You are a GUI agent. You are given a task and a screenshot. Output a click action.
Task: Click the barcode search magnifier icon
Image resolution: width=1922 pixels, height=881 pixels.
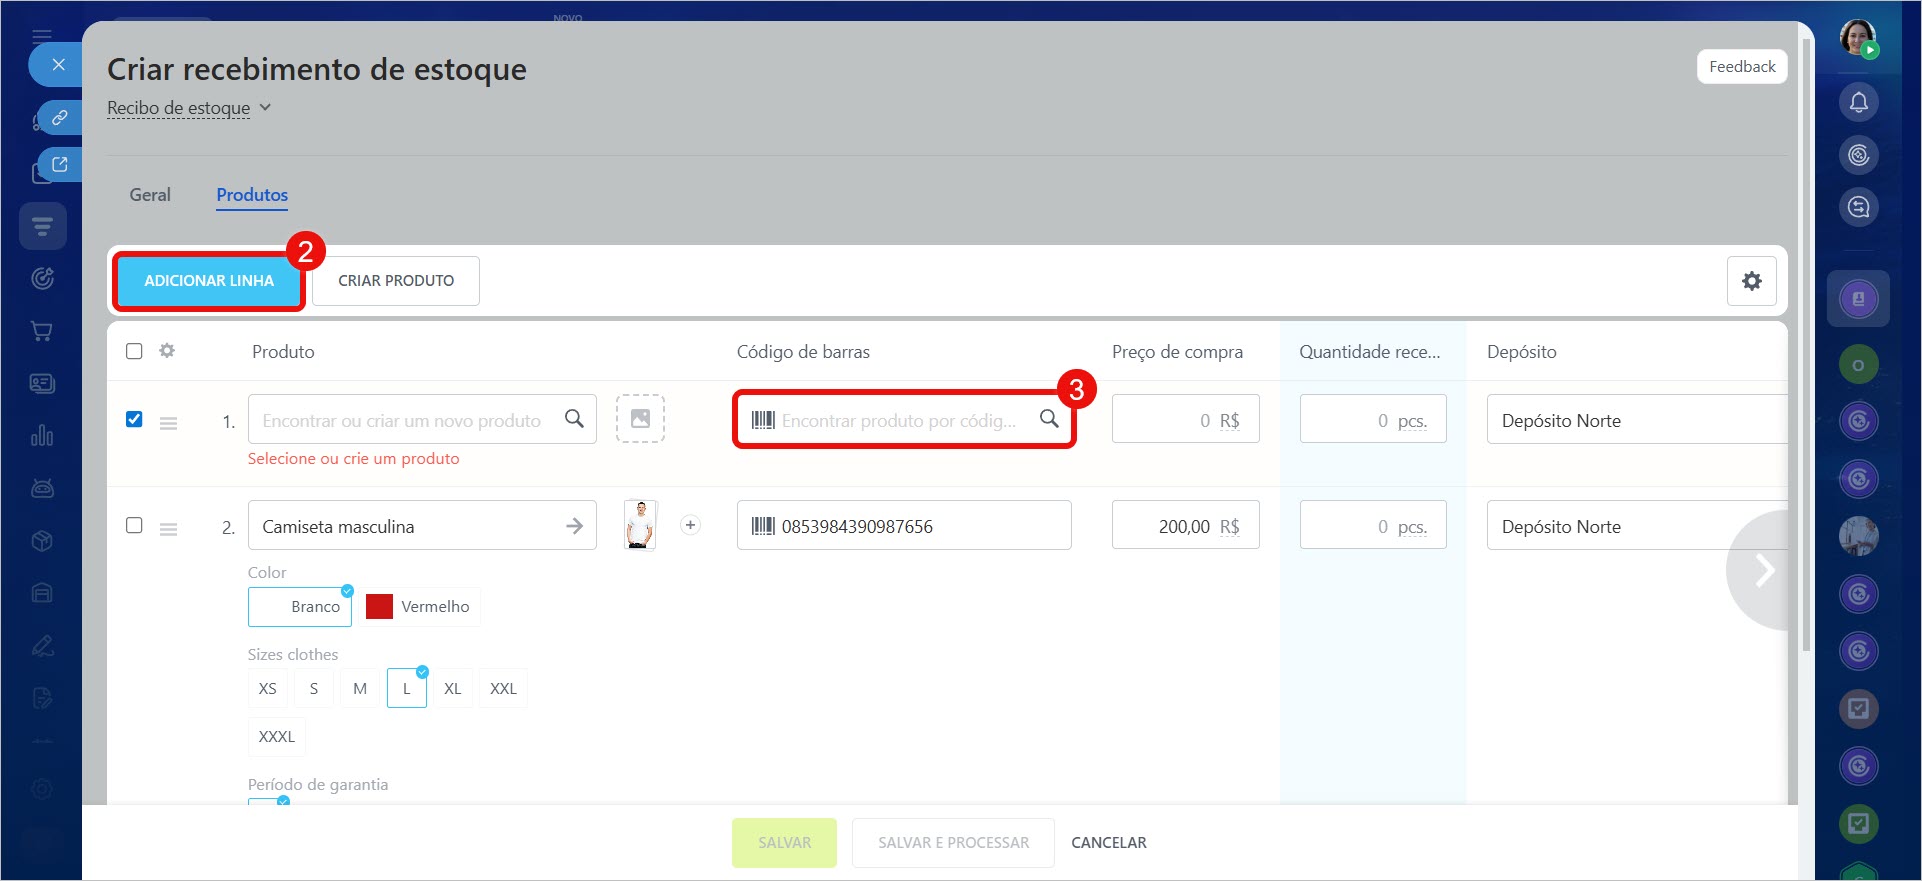[1048, 419]
